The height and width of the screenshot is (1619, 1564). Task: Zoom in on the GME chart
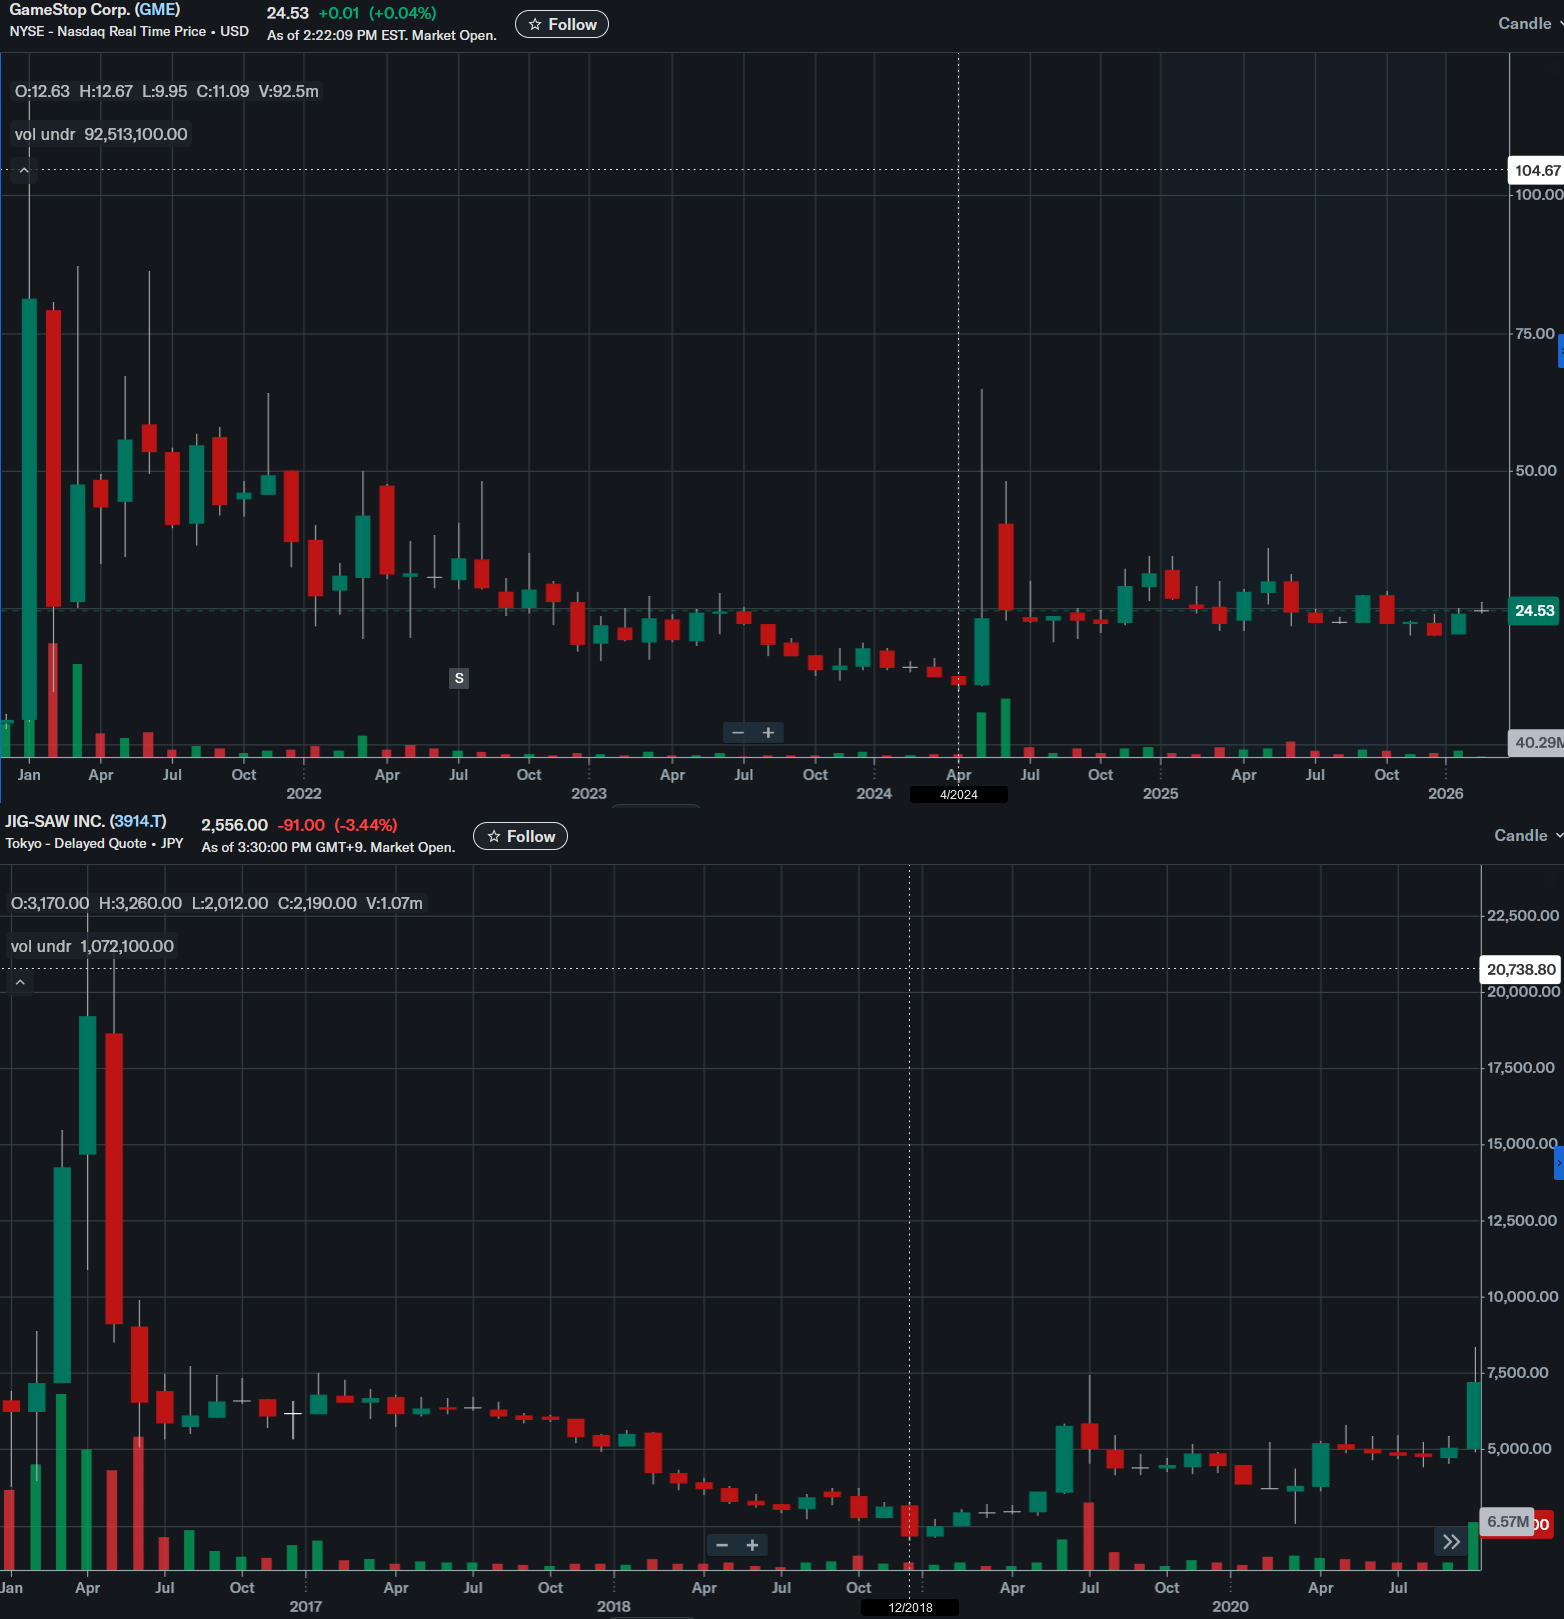click(768, 733)
